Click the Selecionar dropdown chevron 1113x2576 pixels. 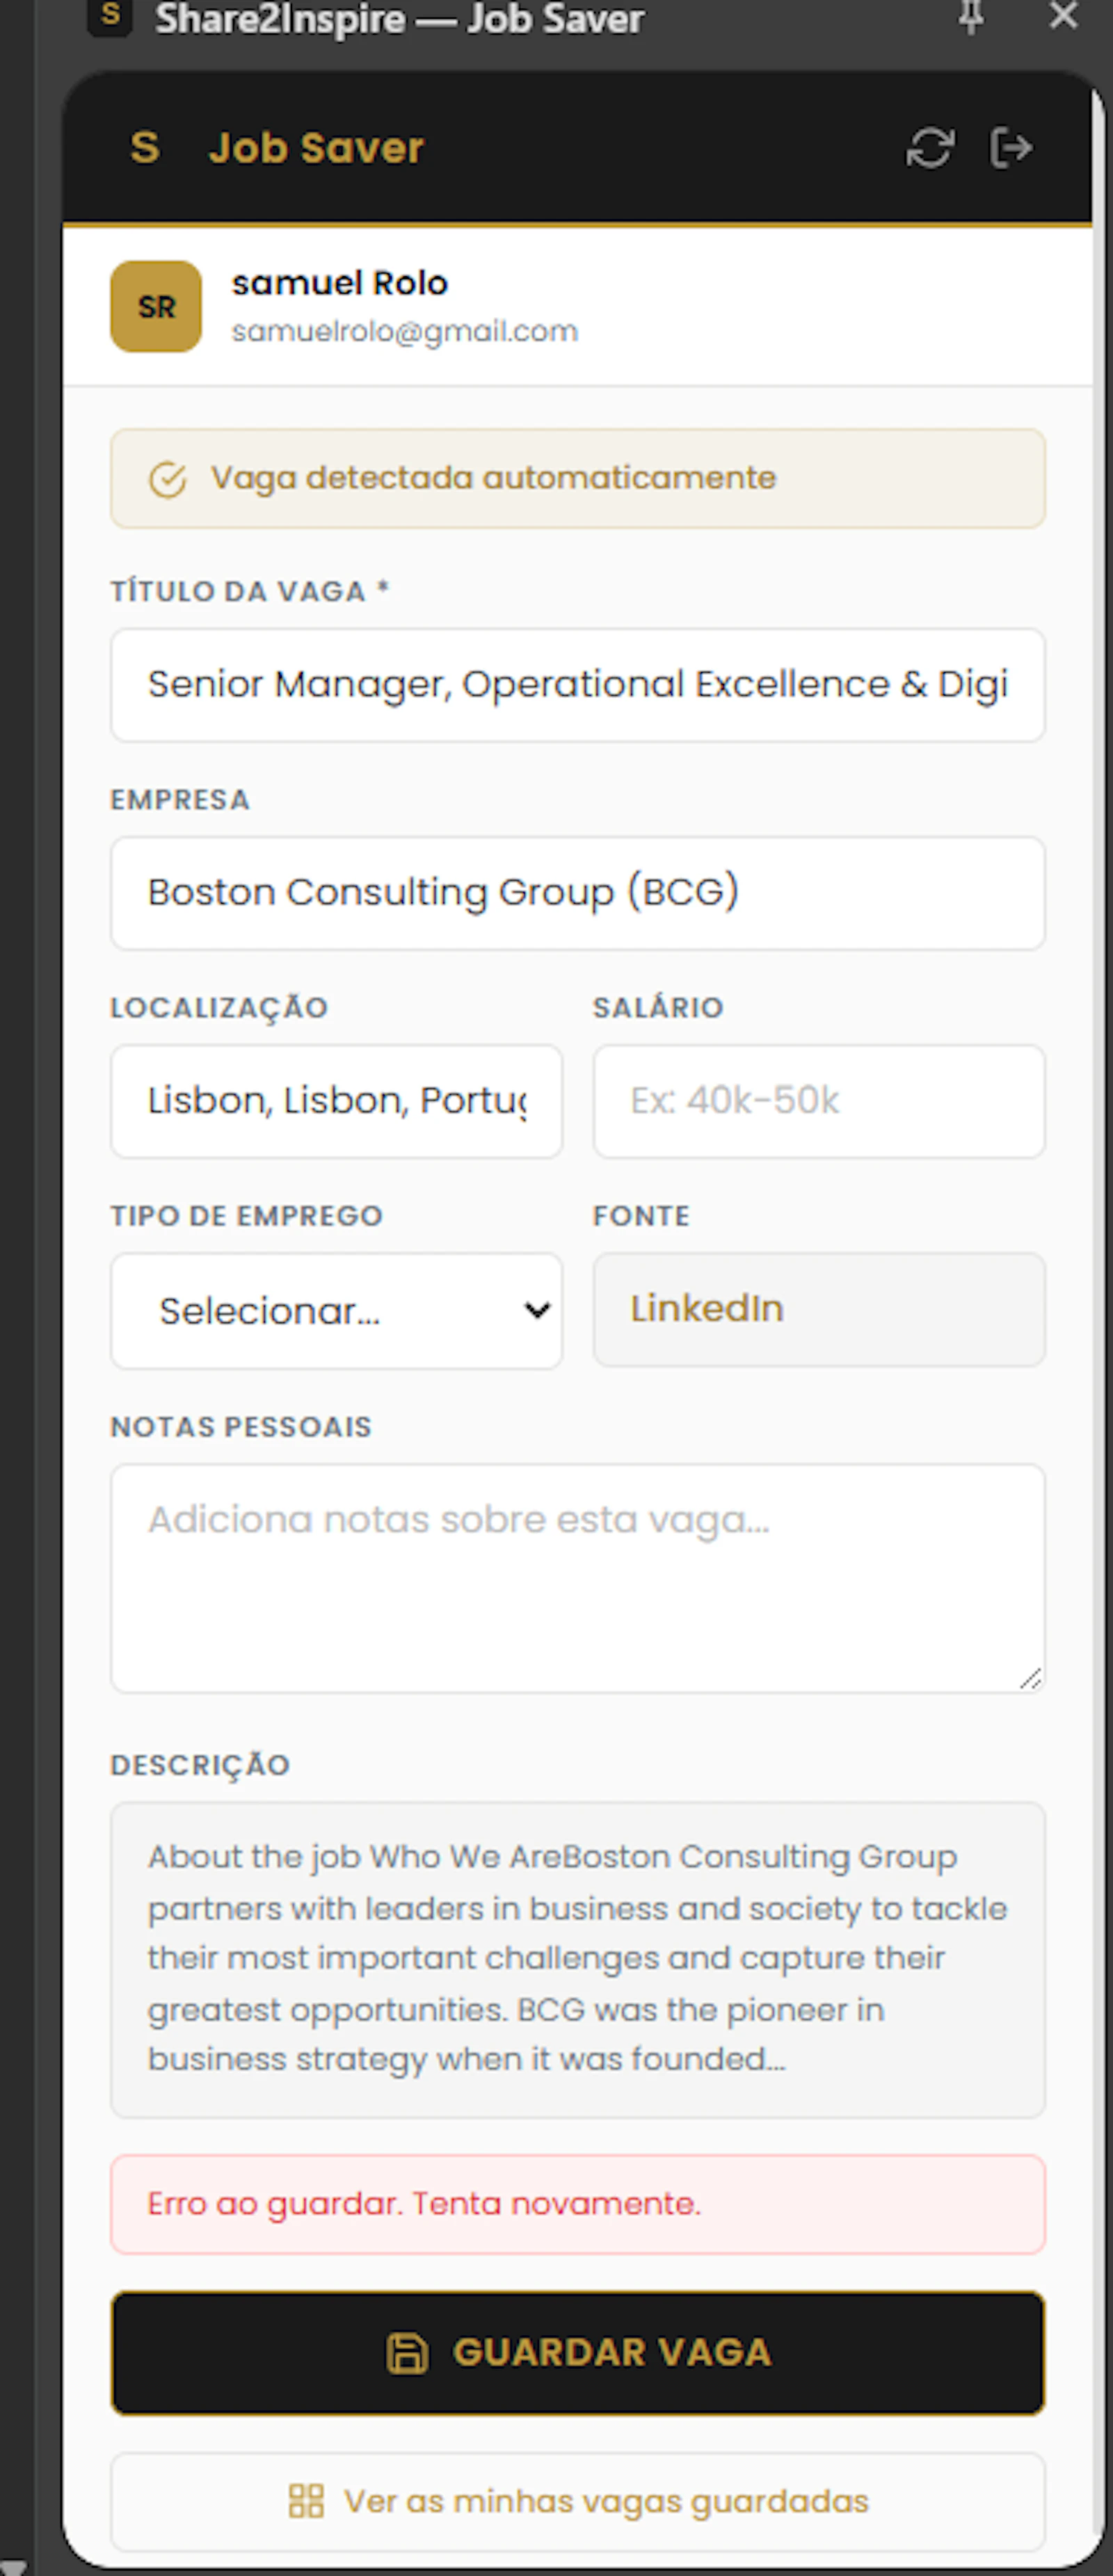click(x=536, y=1311)
